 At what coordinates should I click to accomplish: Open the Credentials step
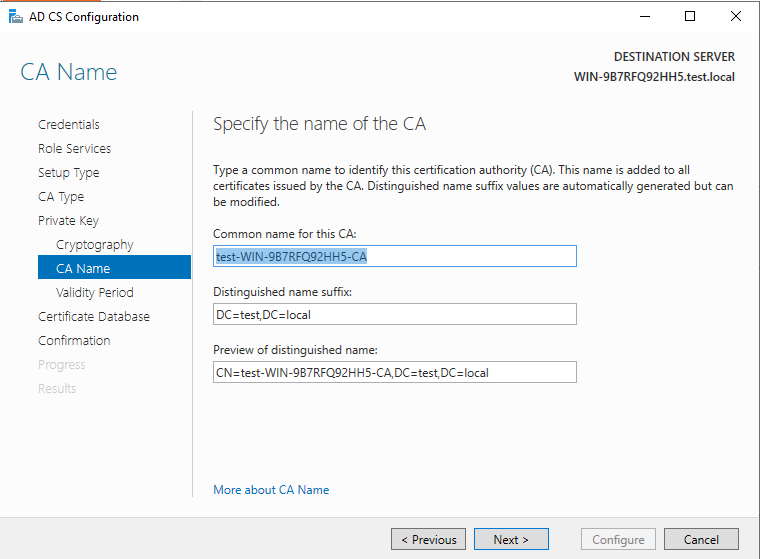[x=69, y=125]
